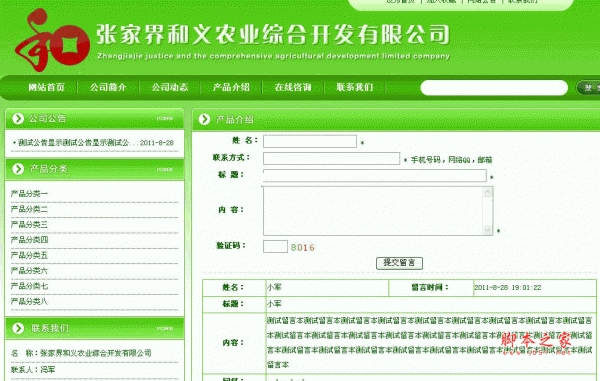This screenshot has width=600, height=381.
Task: Click message timestamp 2011-8-28 19:01:22
Action: 508,287
